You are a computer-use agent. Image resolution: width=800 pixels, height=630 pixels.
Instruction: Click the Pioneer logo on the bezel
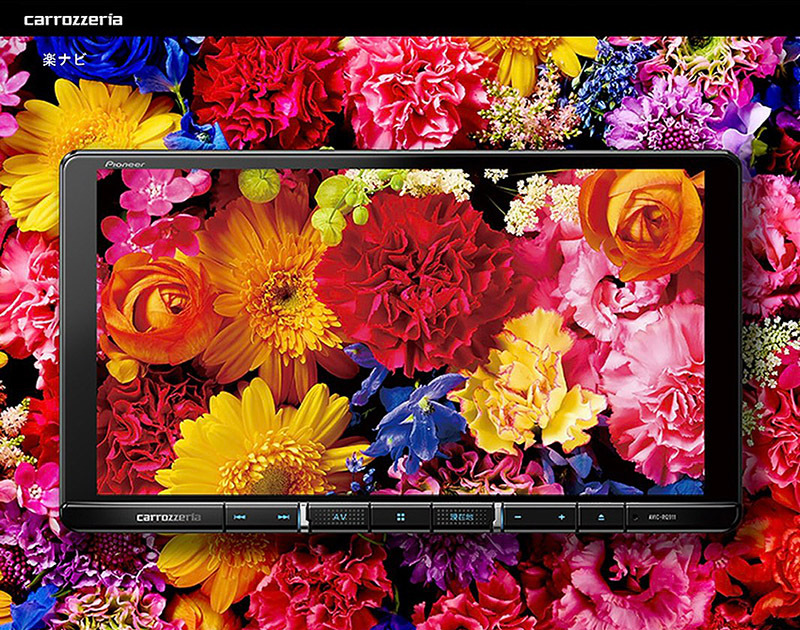point(124,164)
